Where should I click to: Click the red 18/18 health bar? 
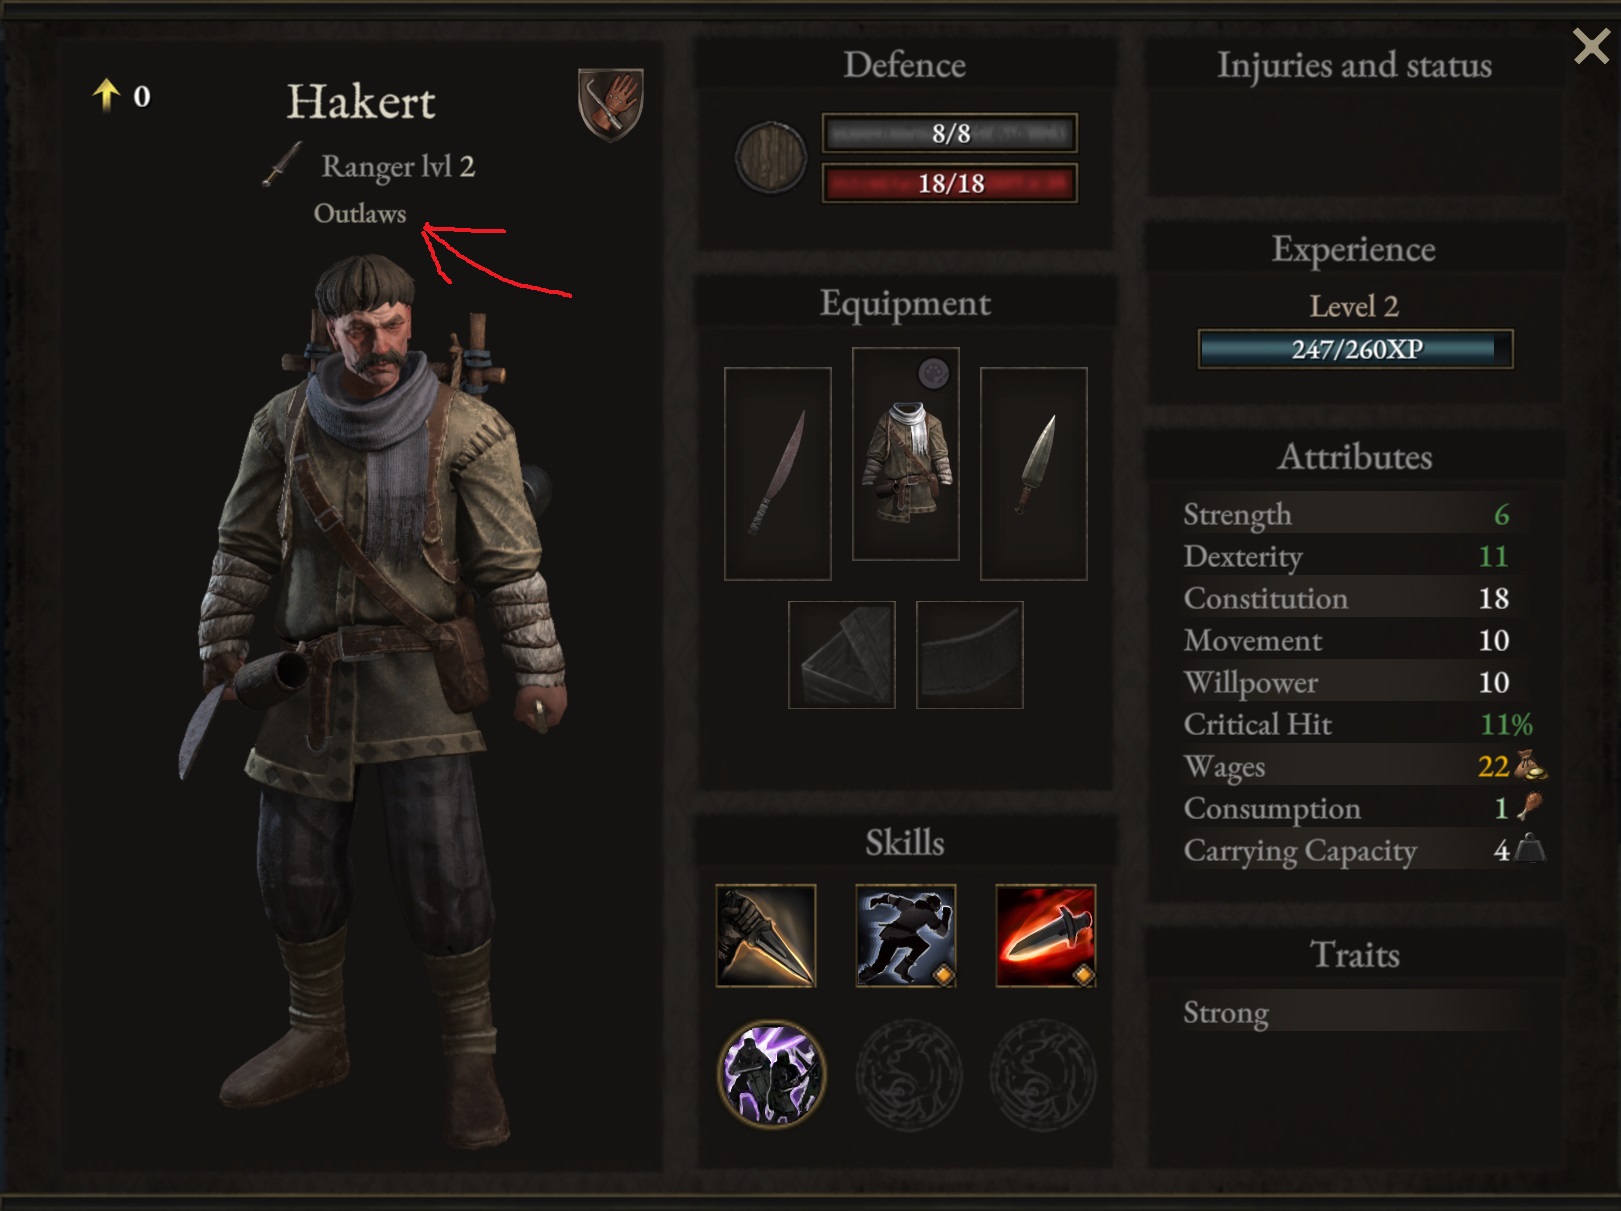(950, 184)
